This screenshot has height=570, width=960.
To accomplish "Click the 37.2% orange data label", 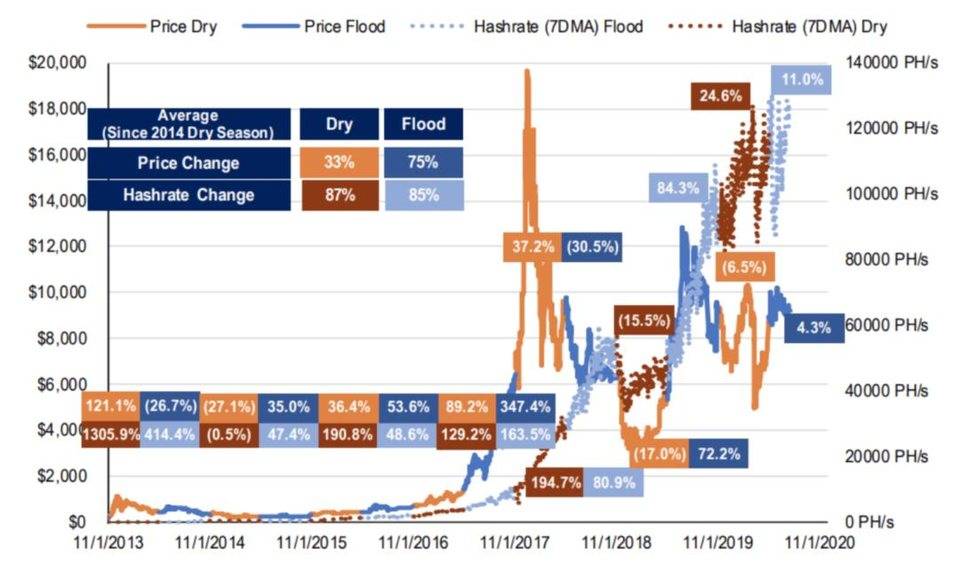I will pos(533,247).
